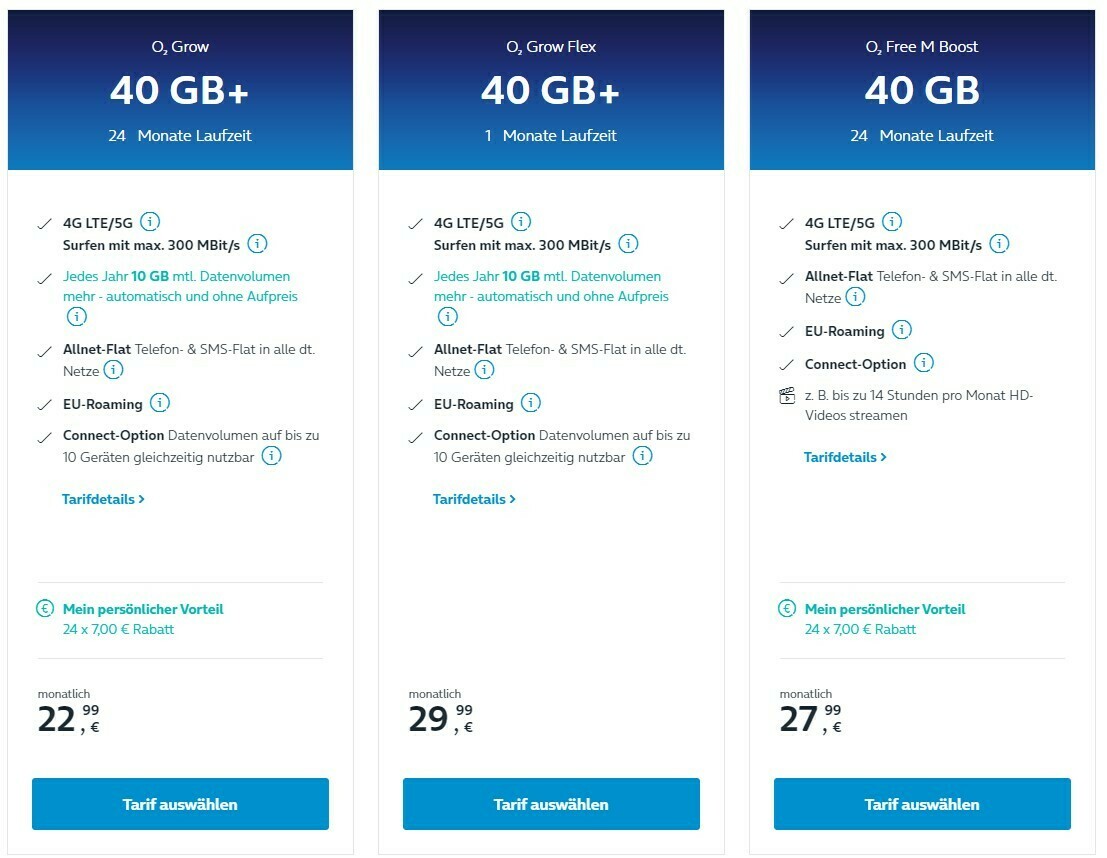Open info icon under yearly 10 GB in O2 Grow
The image size is (1107, 858).
pos(76,316)
